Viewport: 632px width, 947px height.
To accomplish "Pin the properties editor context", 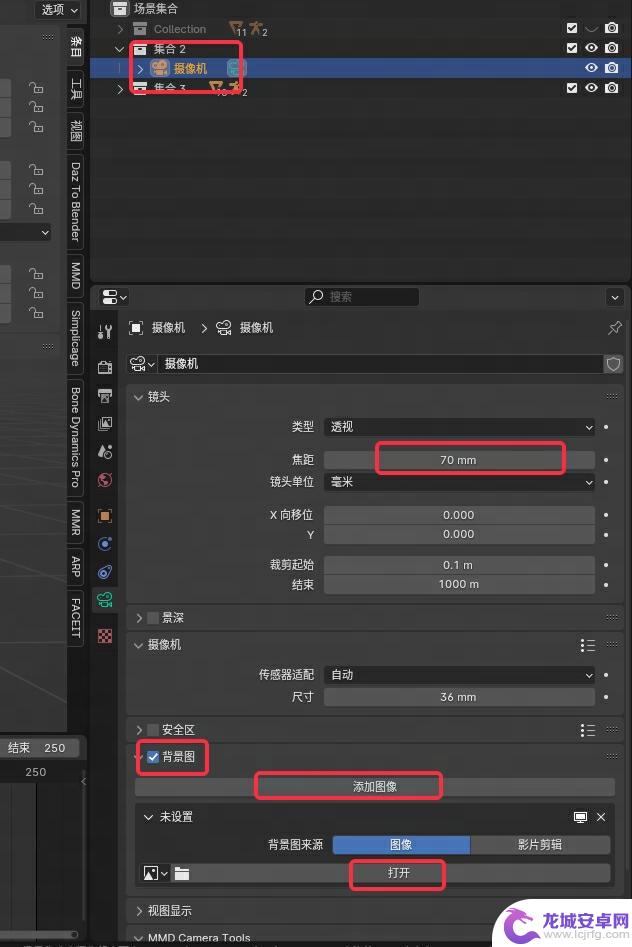I will pyautogui.click(x=614, y=328).
